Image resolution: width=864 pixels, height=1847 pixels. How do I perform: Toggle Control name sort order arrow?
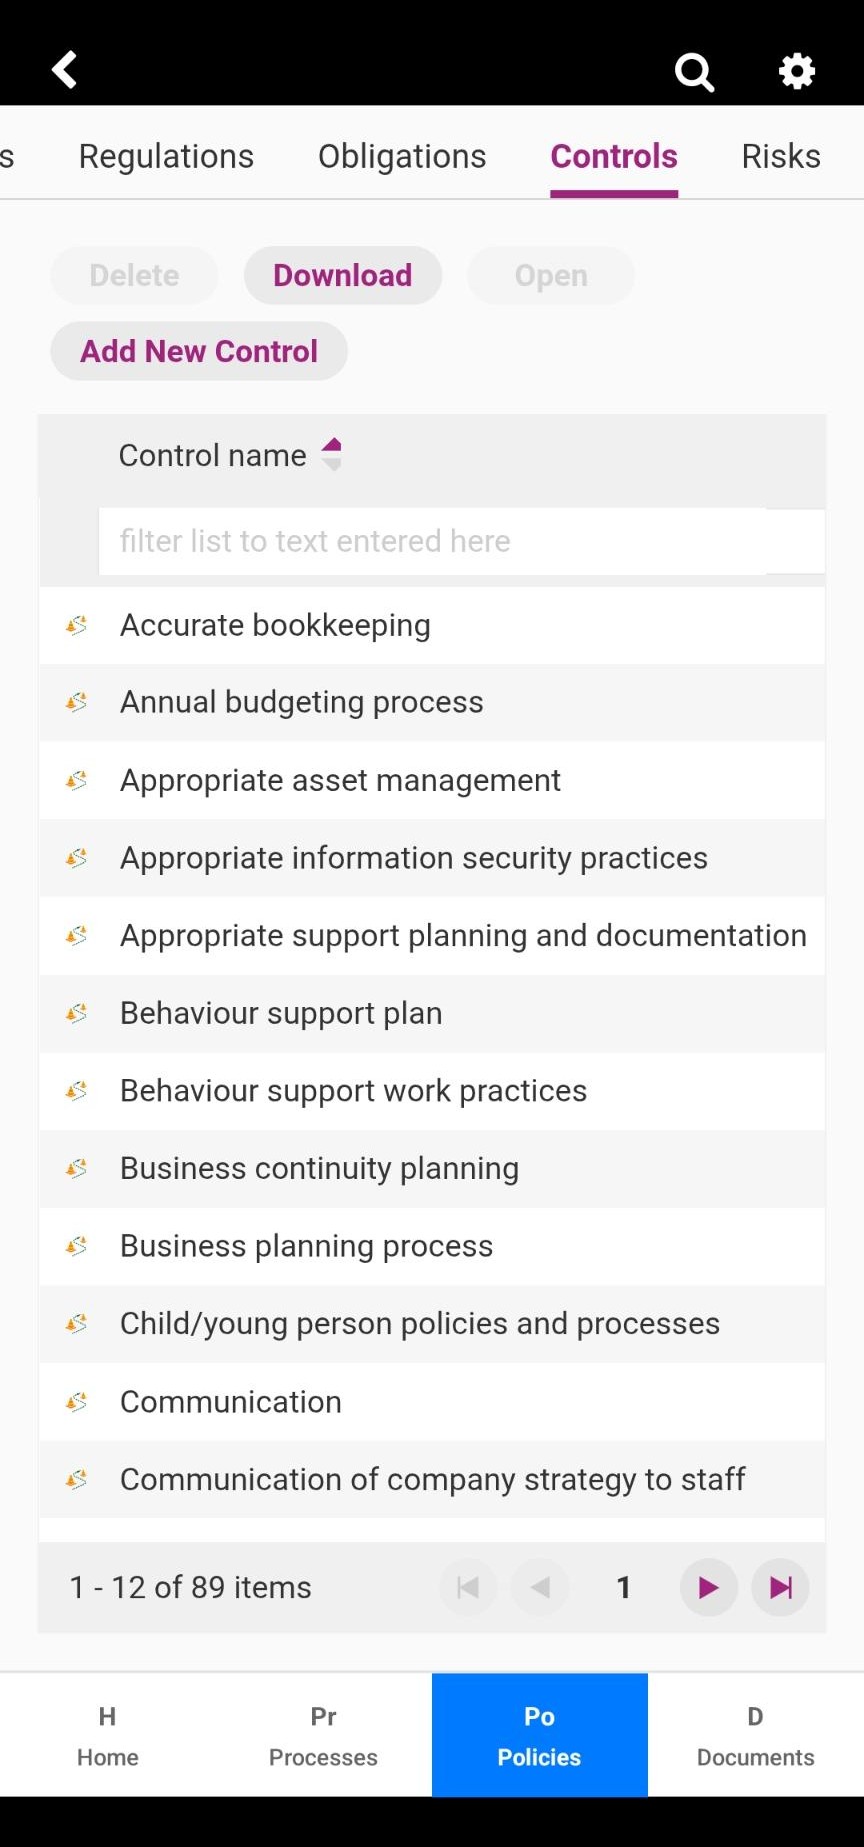tap(332, 454)
